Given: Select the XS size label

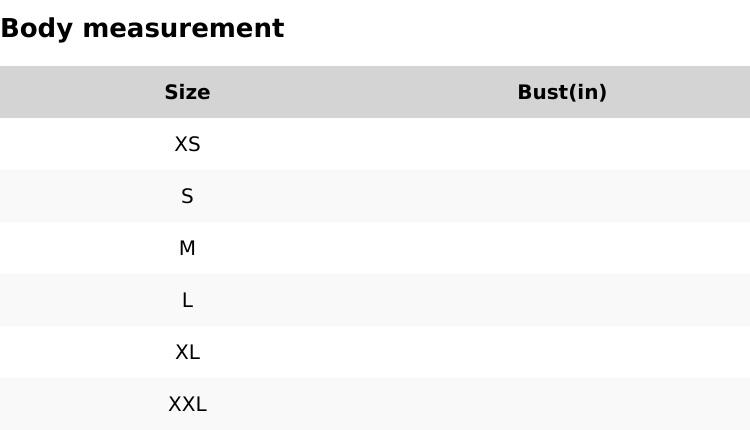Looking at the screenshot, I should [187, 144].
